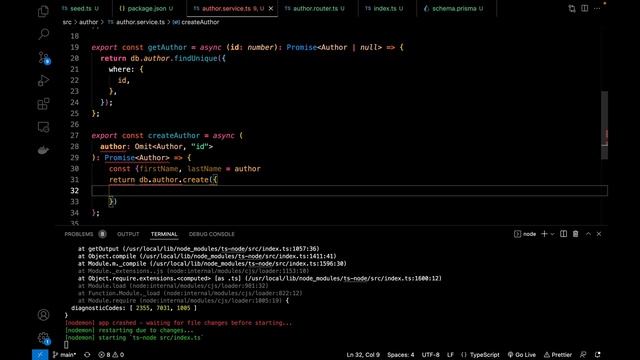Open changes compare icon in editor toolbar
The height and width of the screenshot is (360, 640).
571,9
